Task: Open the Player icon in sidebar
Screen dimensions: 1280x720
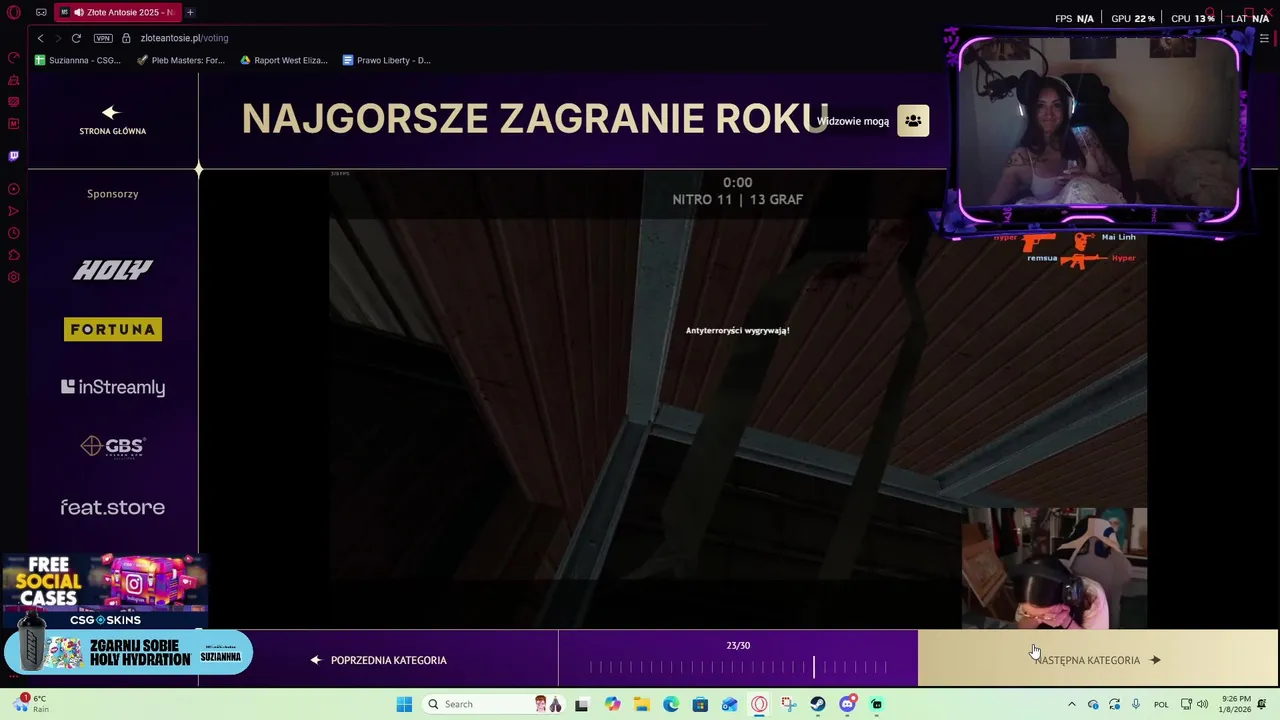Action: point(14,189)
